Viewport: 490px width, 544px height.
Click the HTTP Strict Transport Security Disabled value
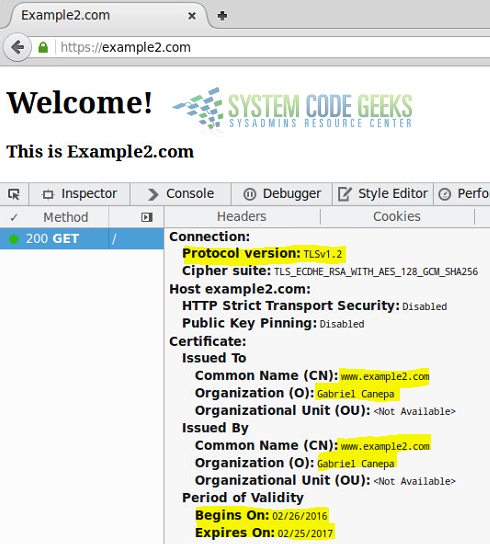coord(424,307)
